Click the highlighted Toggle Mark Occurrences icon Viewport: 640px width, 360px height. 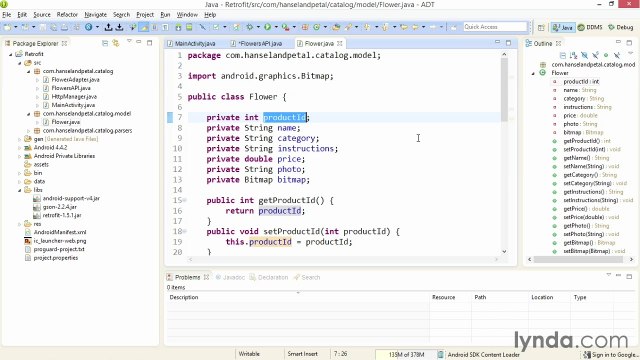pos(144,27)
